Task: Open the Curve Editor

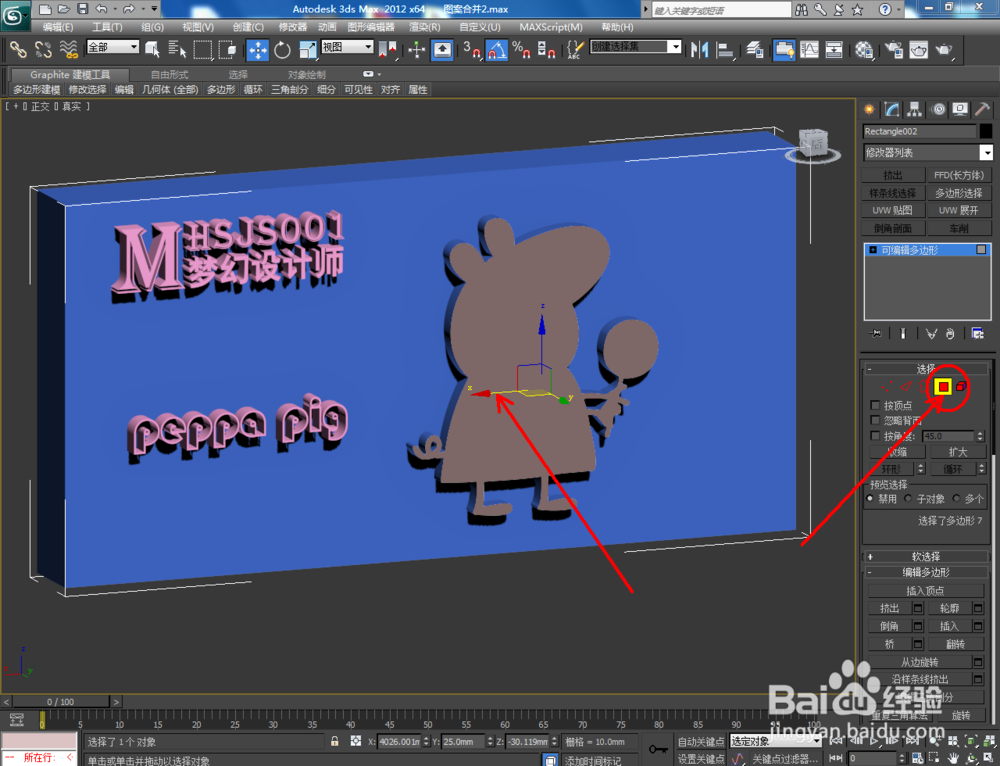Action: click(809, 49)
